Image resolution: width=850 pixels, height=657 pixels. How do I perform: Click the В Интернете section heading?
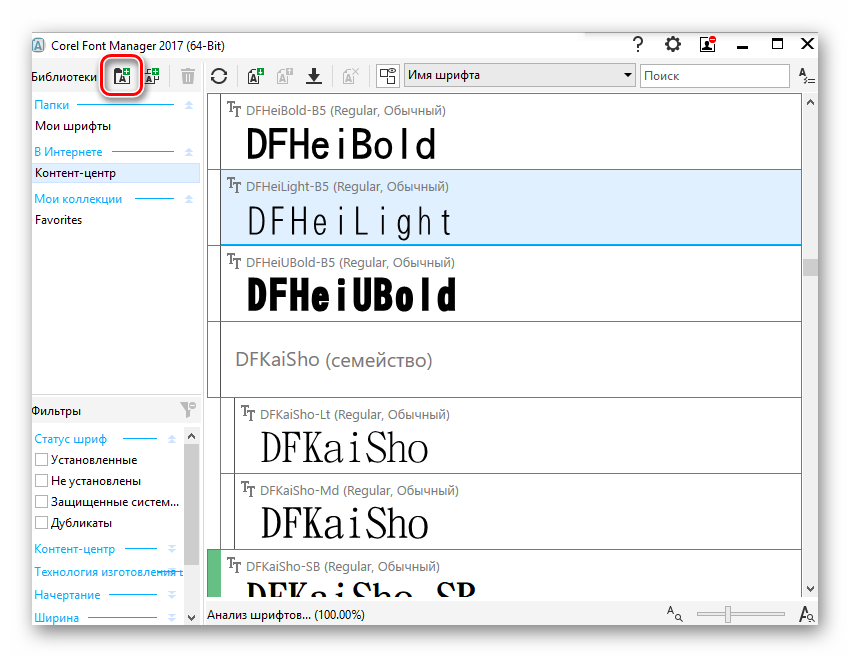(68, 152)
